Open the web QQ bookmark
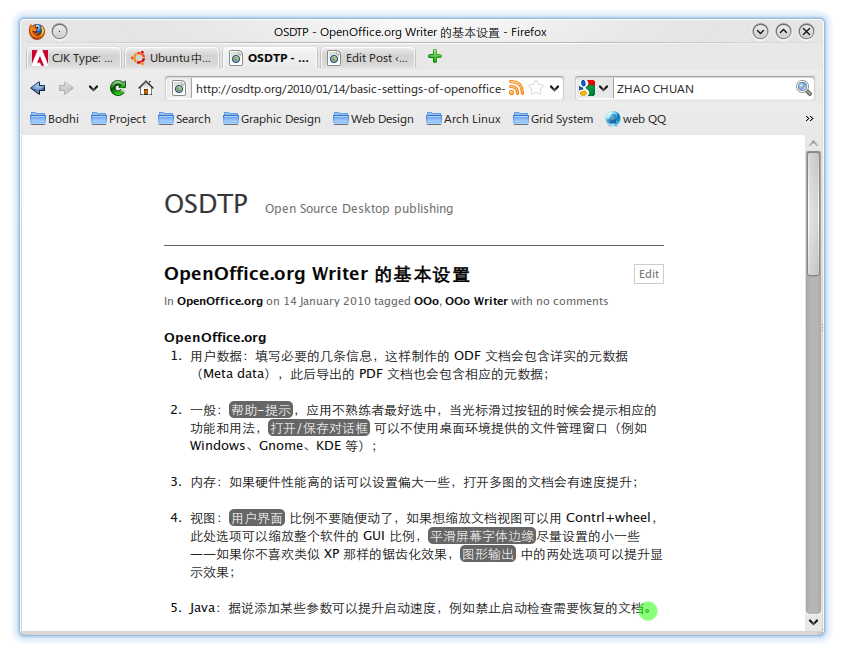The image size is (849, 653). pos(636,119)
